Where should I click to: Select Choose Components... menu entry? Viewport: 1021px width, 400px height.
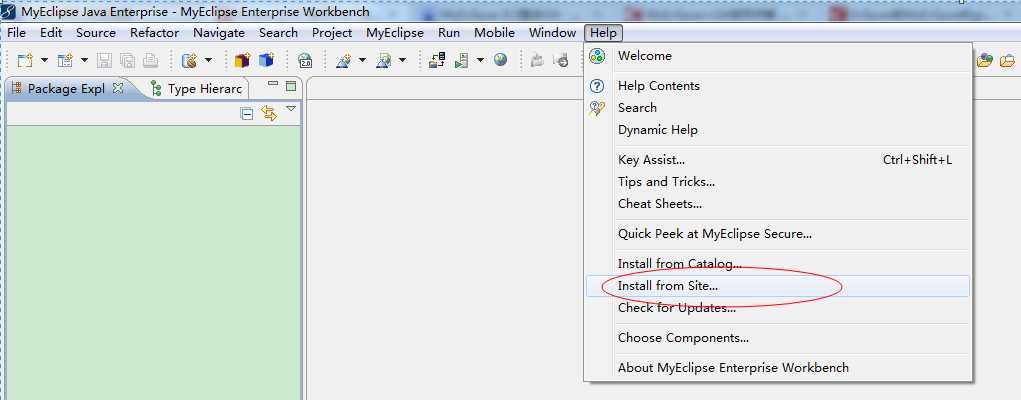tap(778, 338)
